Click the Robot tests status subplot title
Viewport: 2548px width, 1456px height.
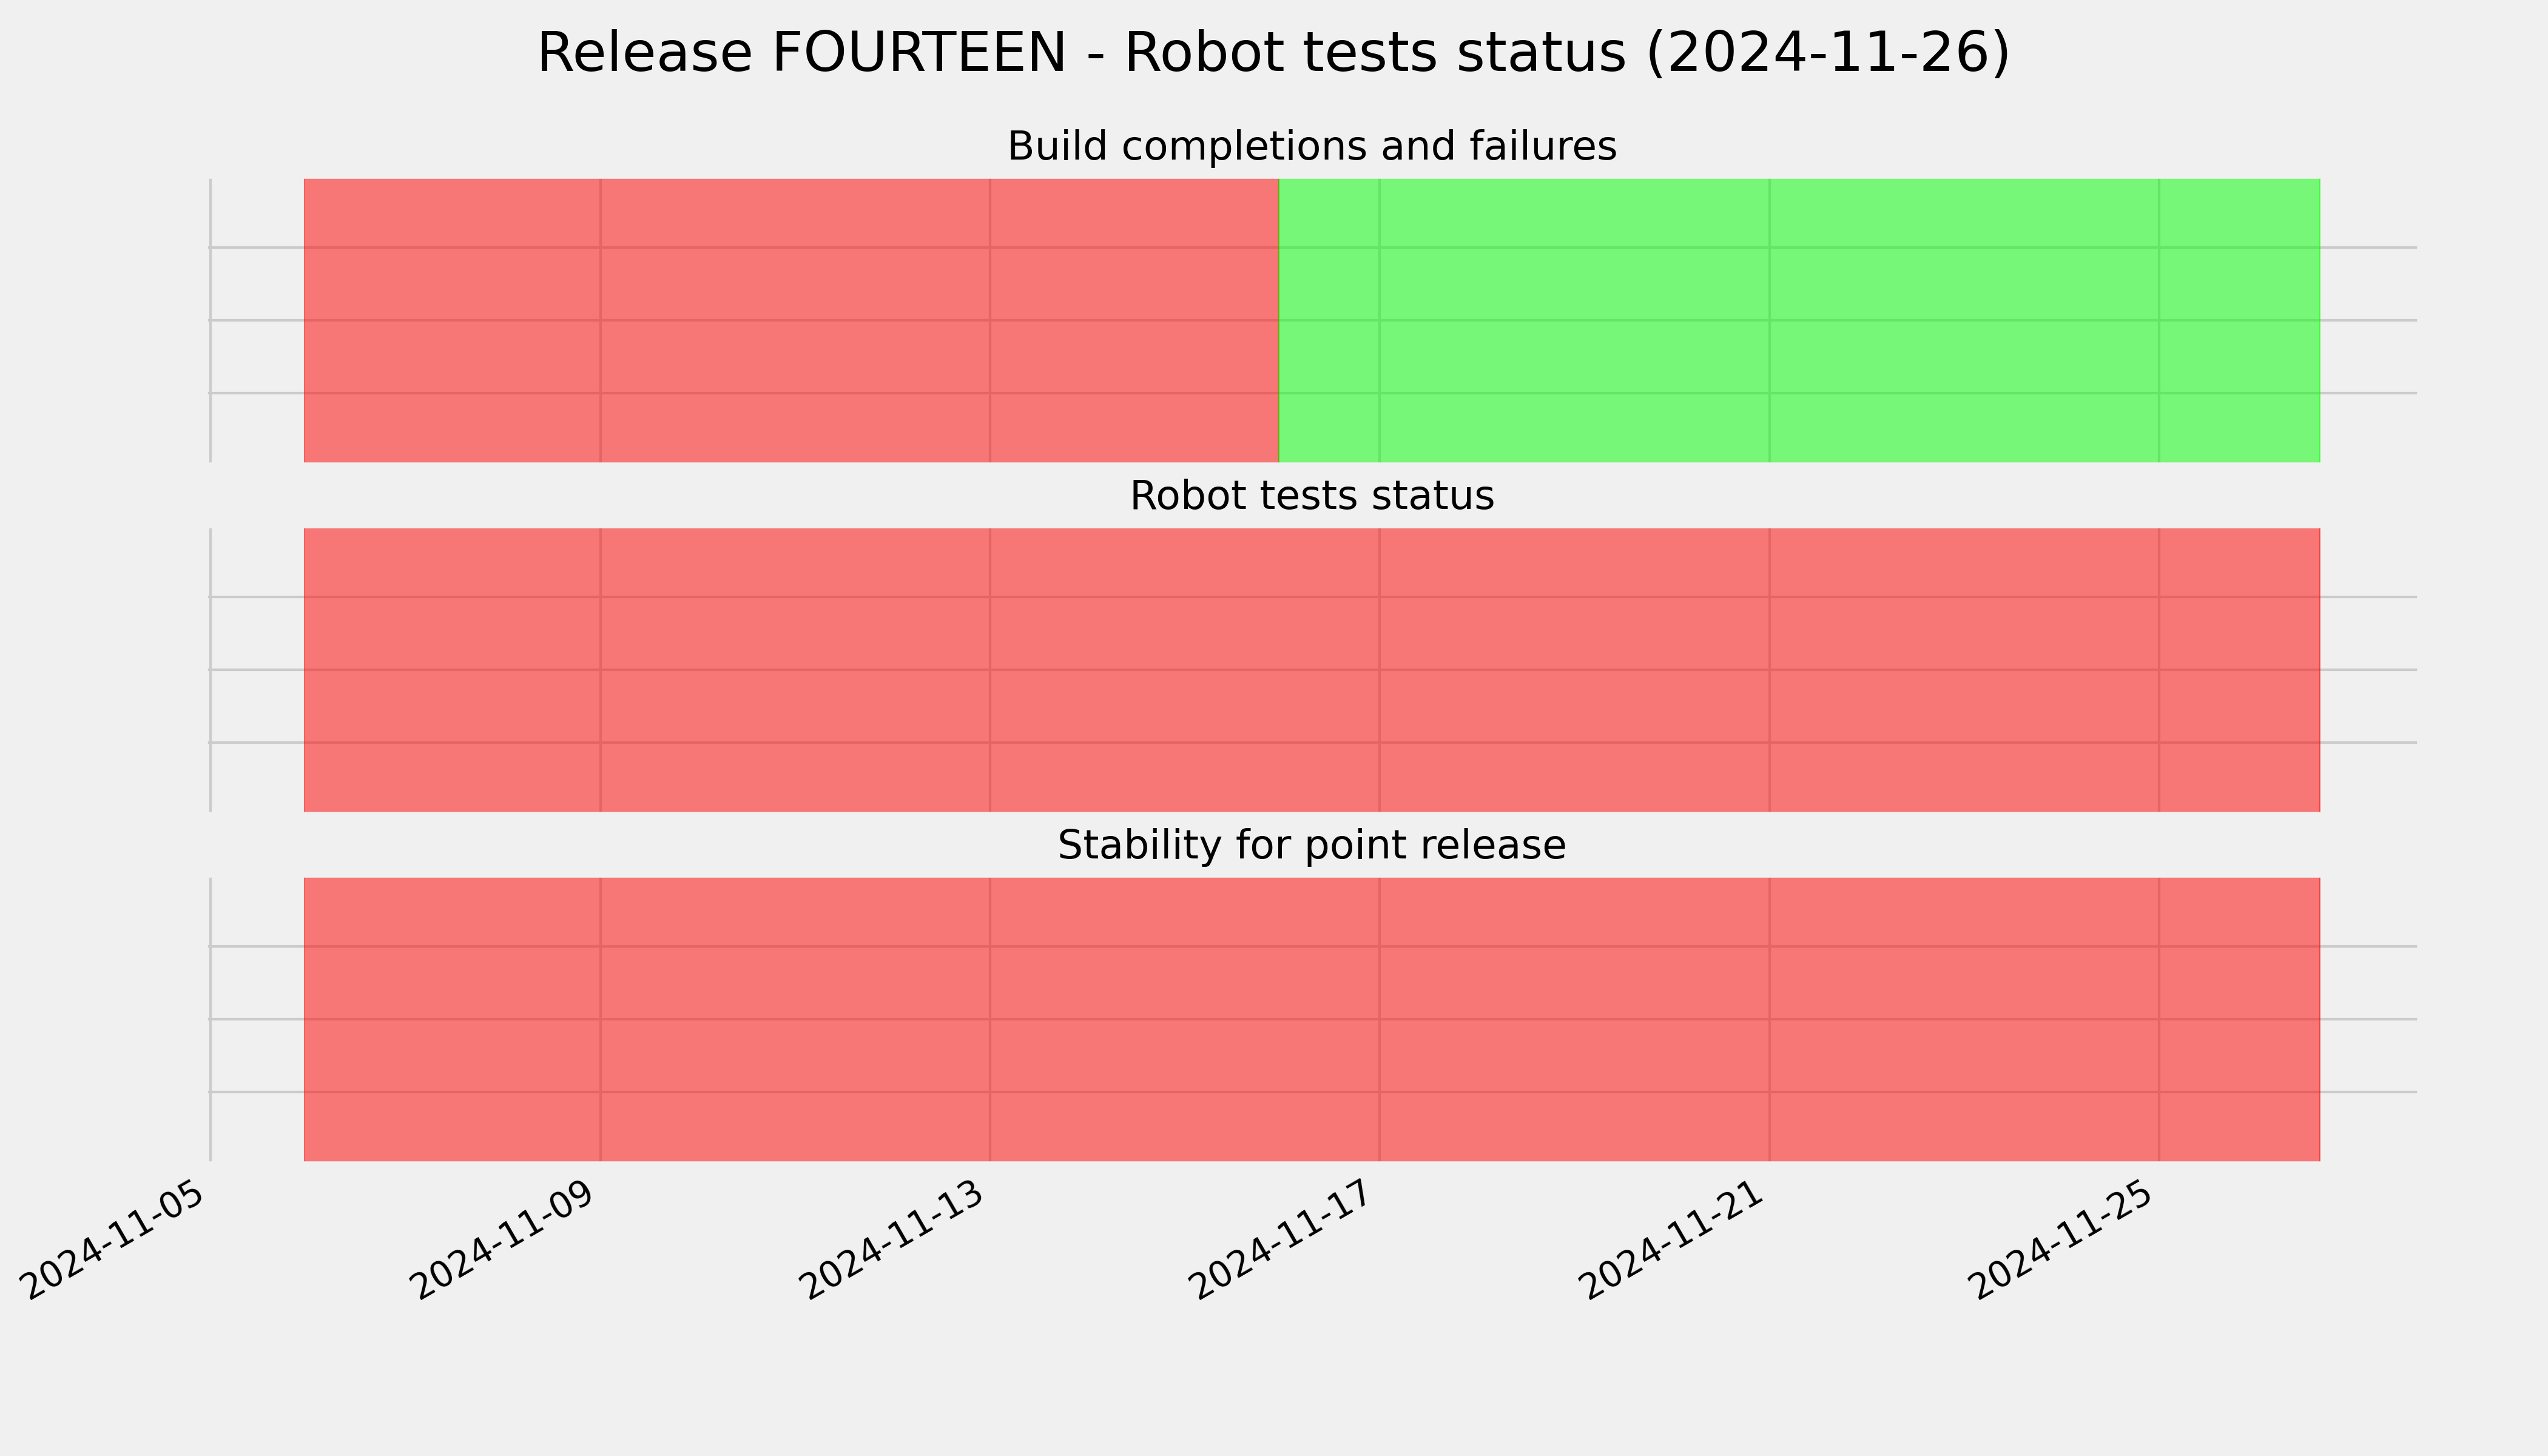point(1311,495)
